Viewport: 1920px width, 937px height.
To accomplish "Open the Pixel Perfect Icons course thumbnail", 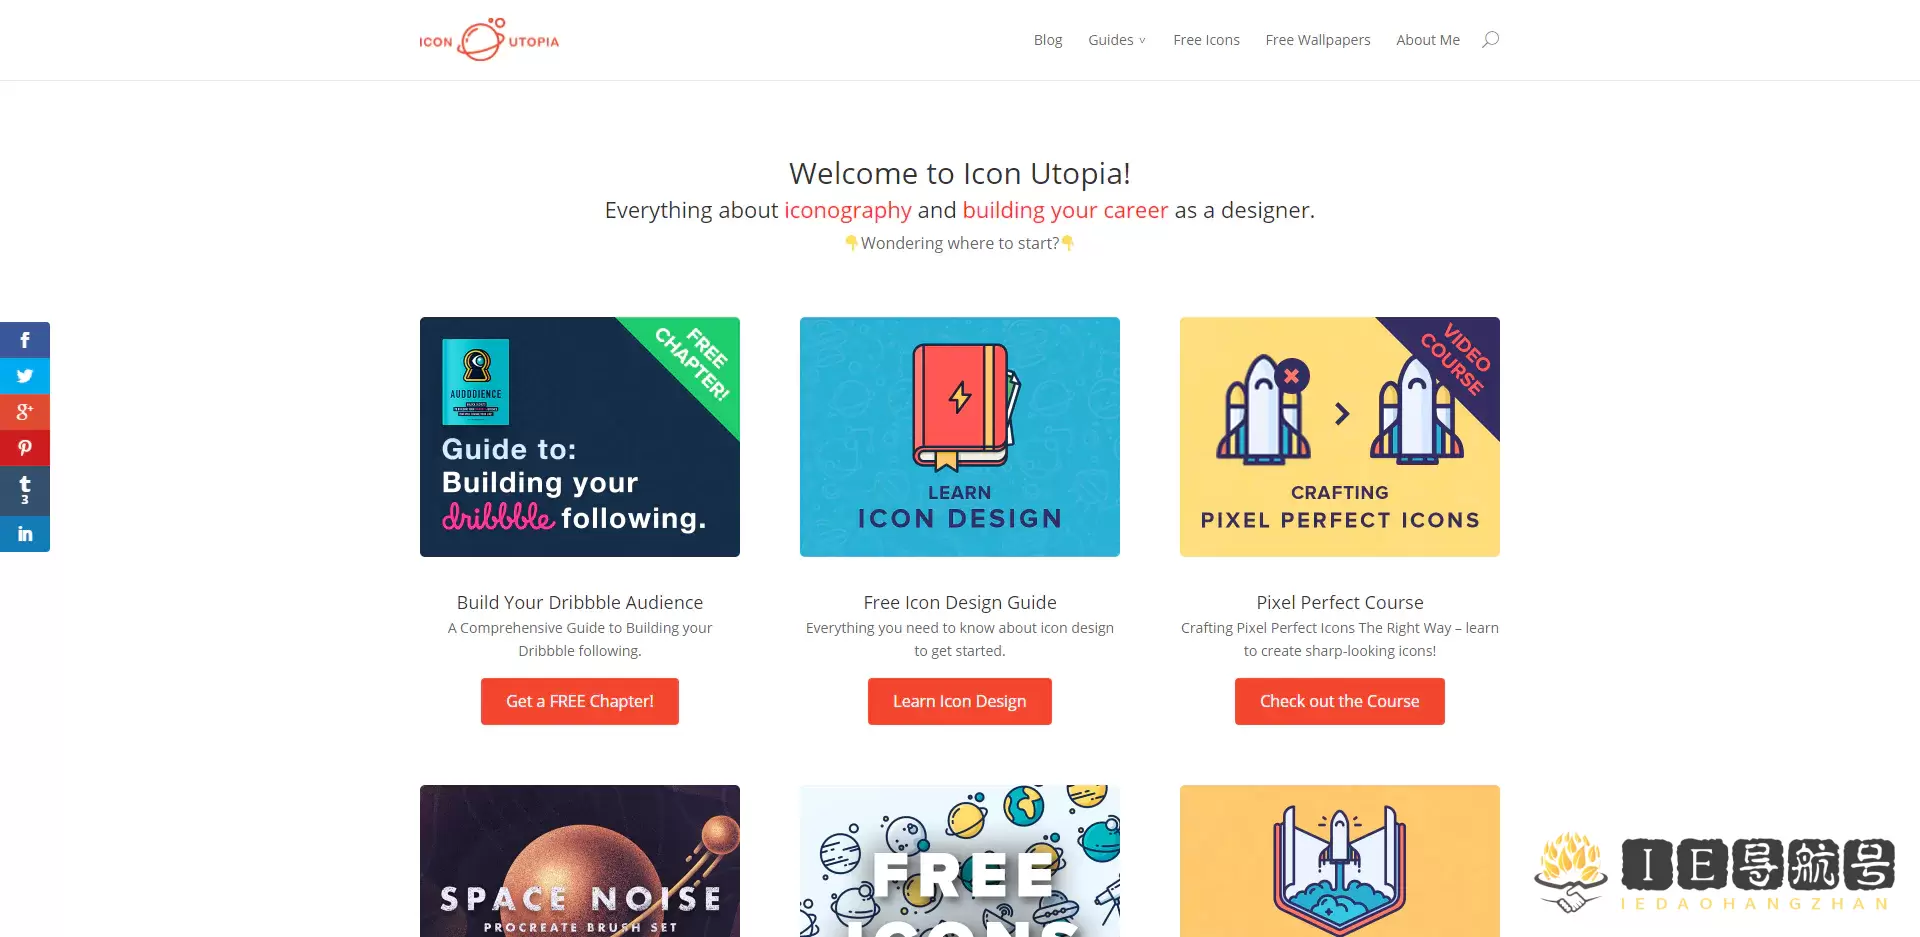I will tap(1340, 437).
